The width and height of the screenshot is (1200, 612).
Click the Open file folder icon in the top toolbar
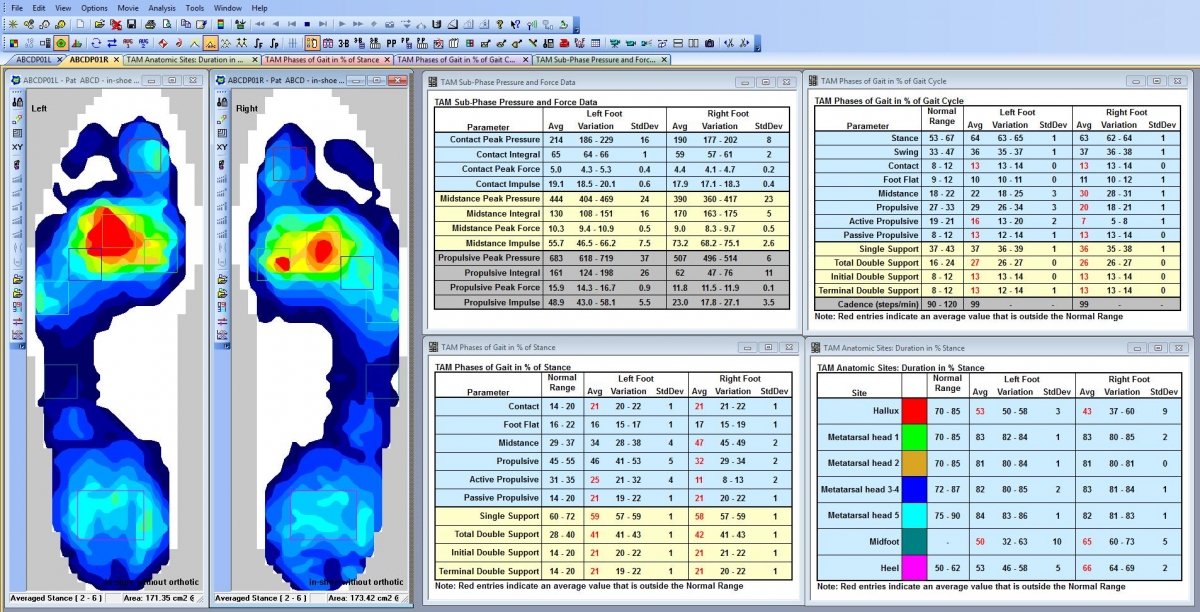click(x=100, y=24)
